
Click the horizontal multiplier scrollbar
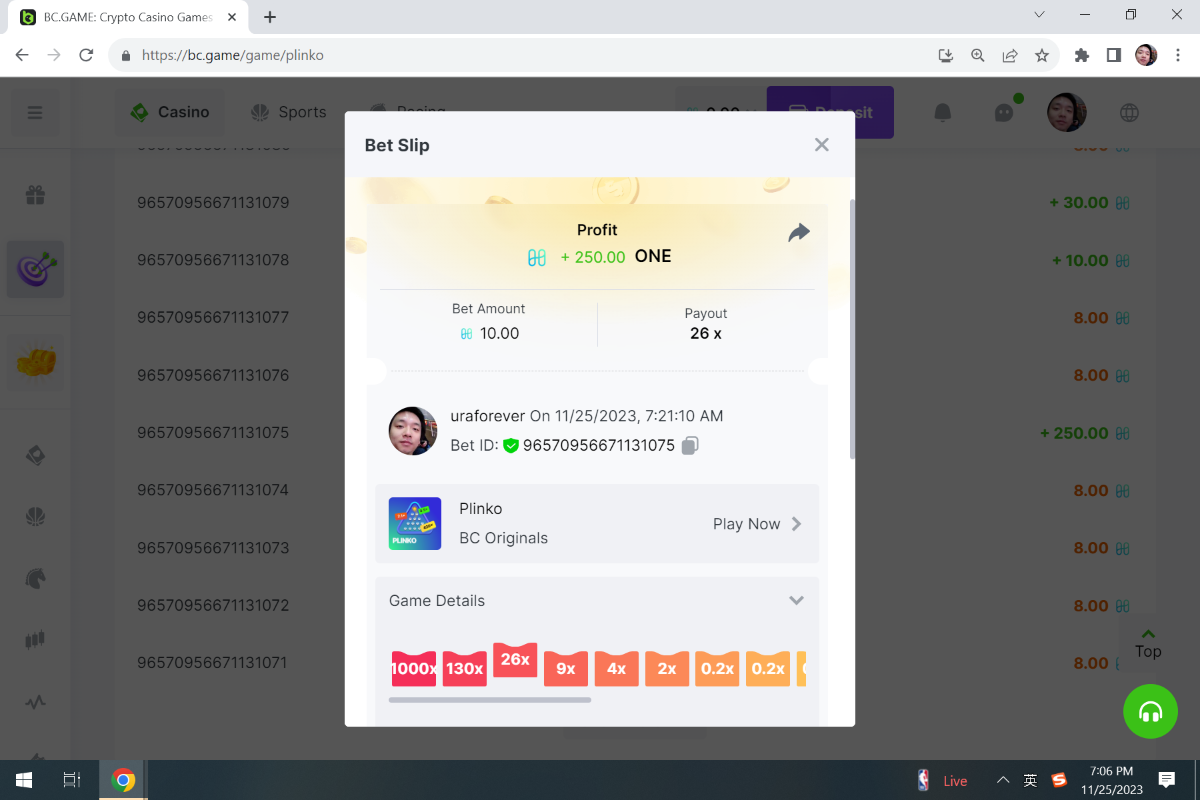pos(489,700)
